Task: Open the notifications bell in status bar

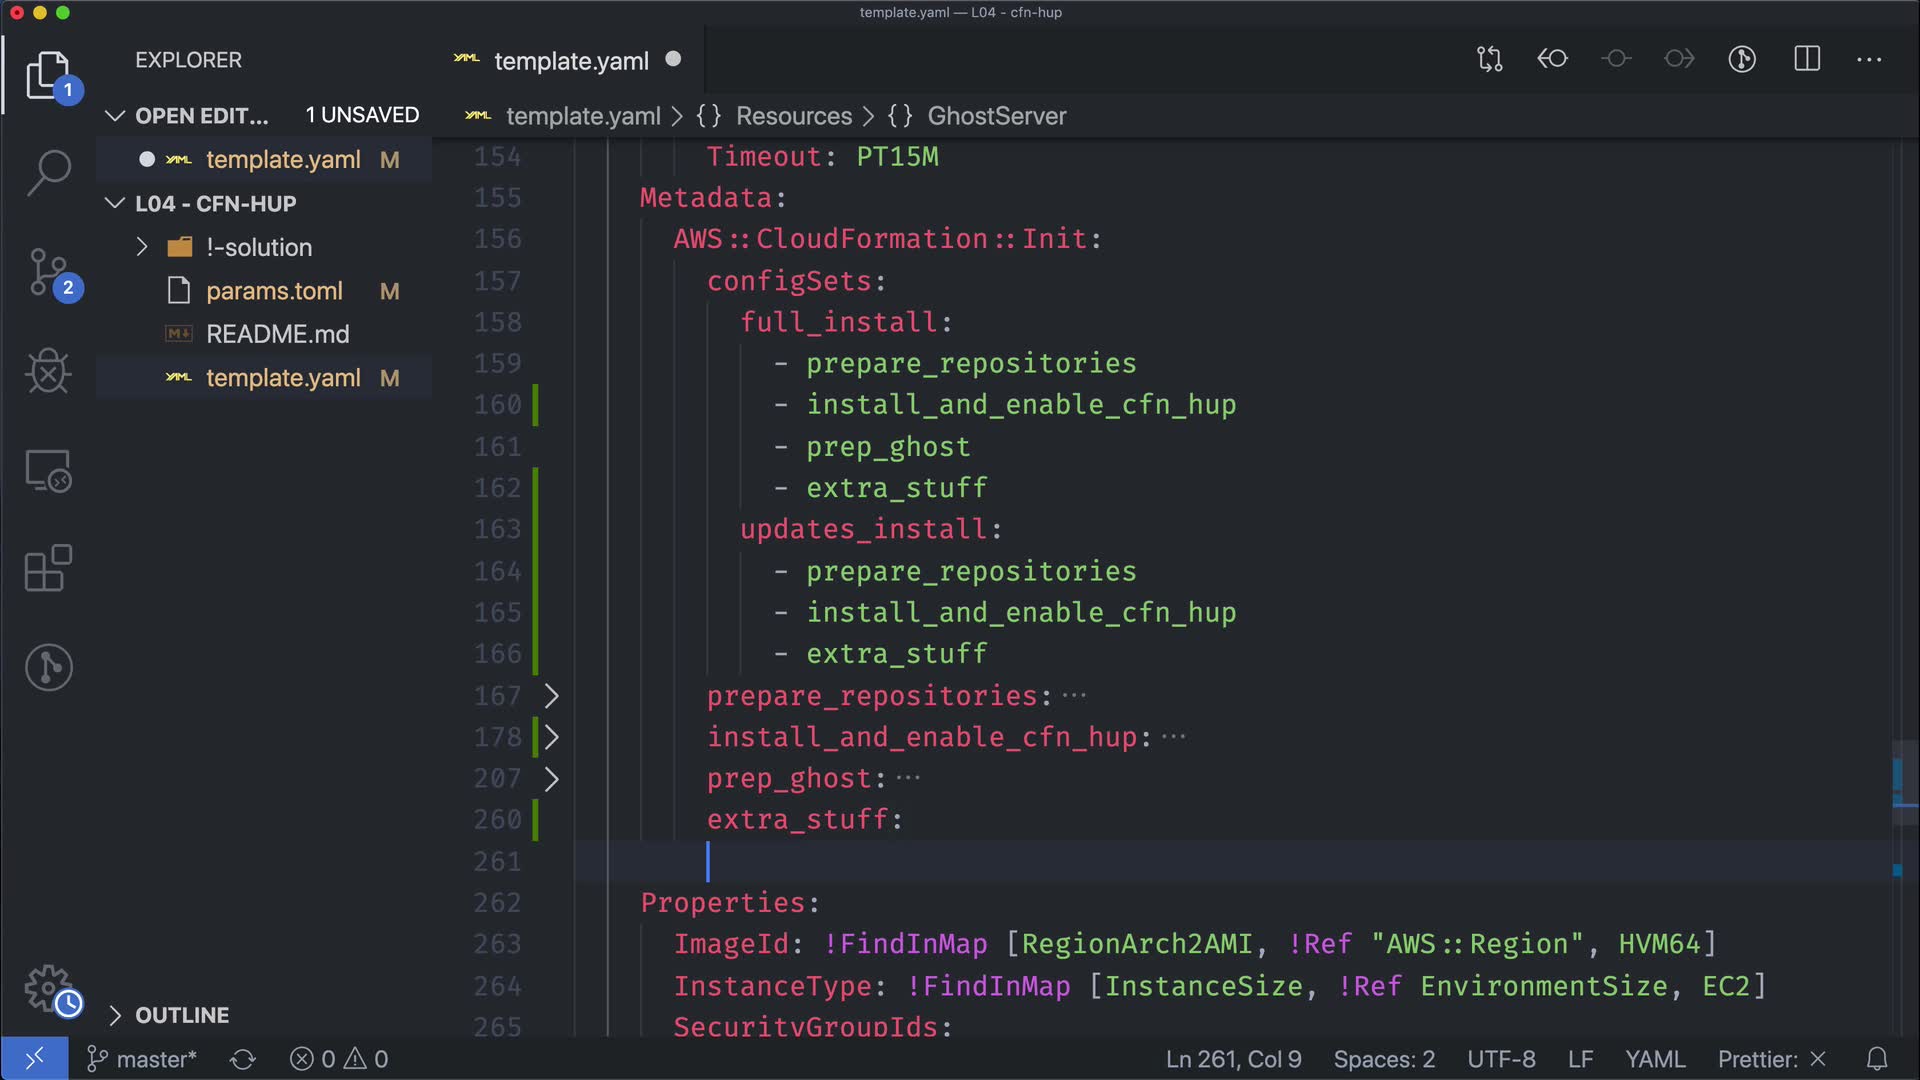Action: click(x=1877, y=1059)
